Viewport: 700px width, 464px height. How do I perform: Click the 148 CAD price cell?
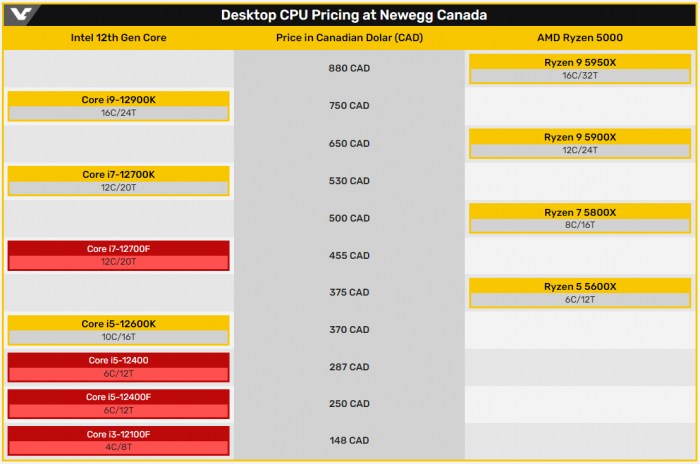tap(349, 441)
